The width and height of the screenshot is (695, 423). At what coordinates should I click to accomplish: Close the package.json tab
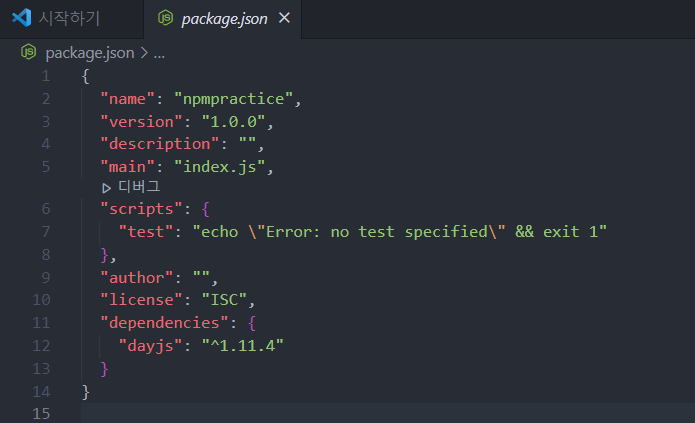pyautogui.click(x=284, y=18)
